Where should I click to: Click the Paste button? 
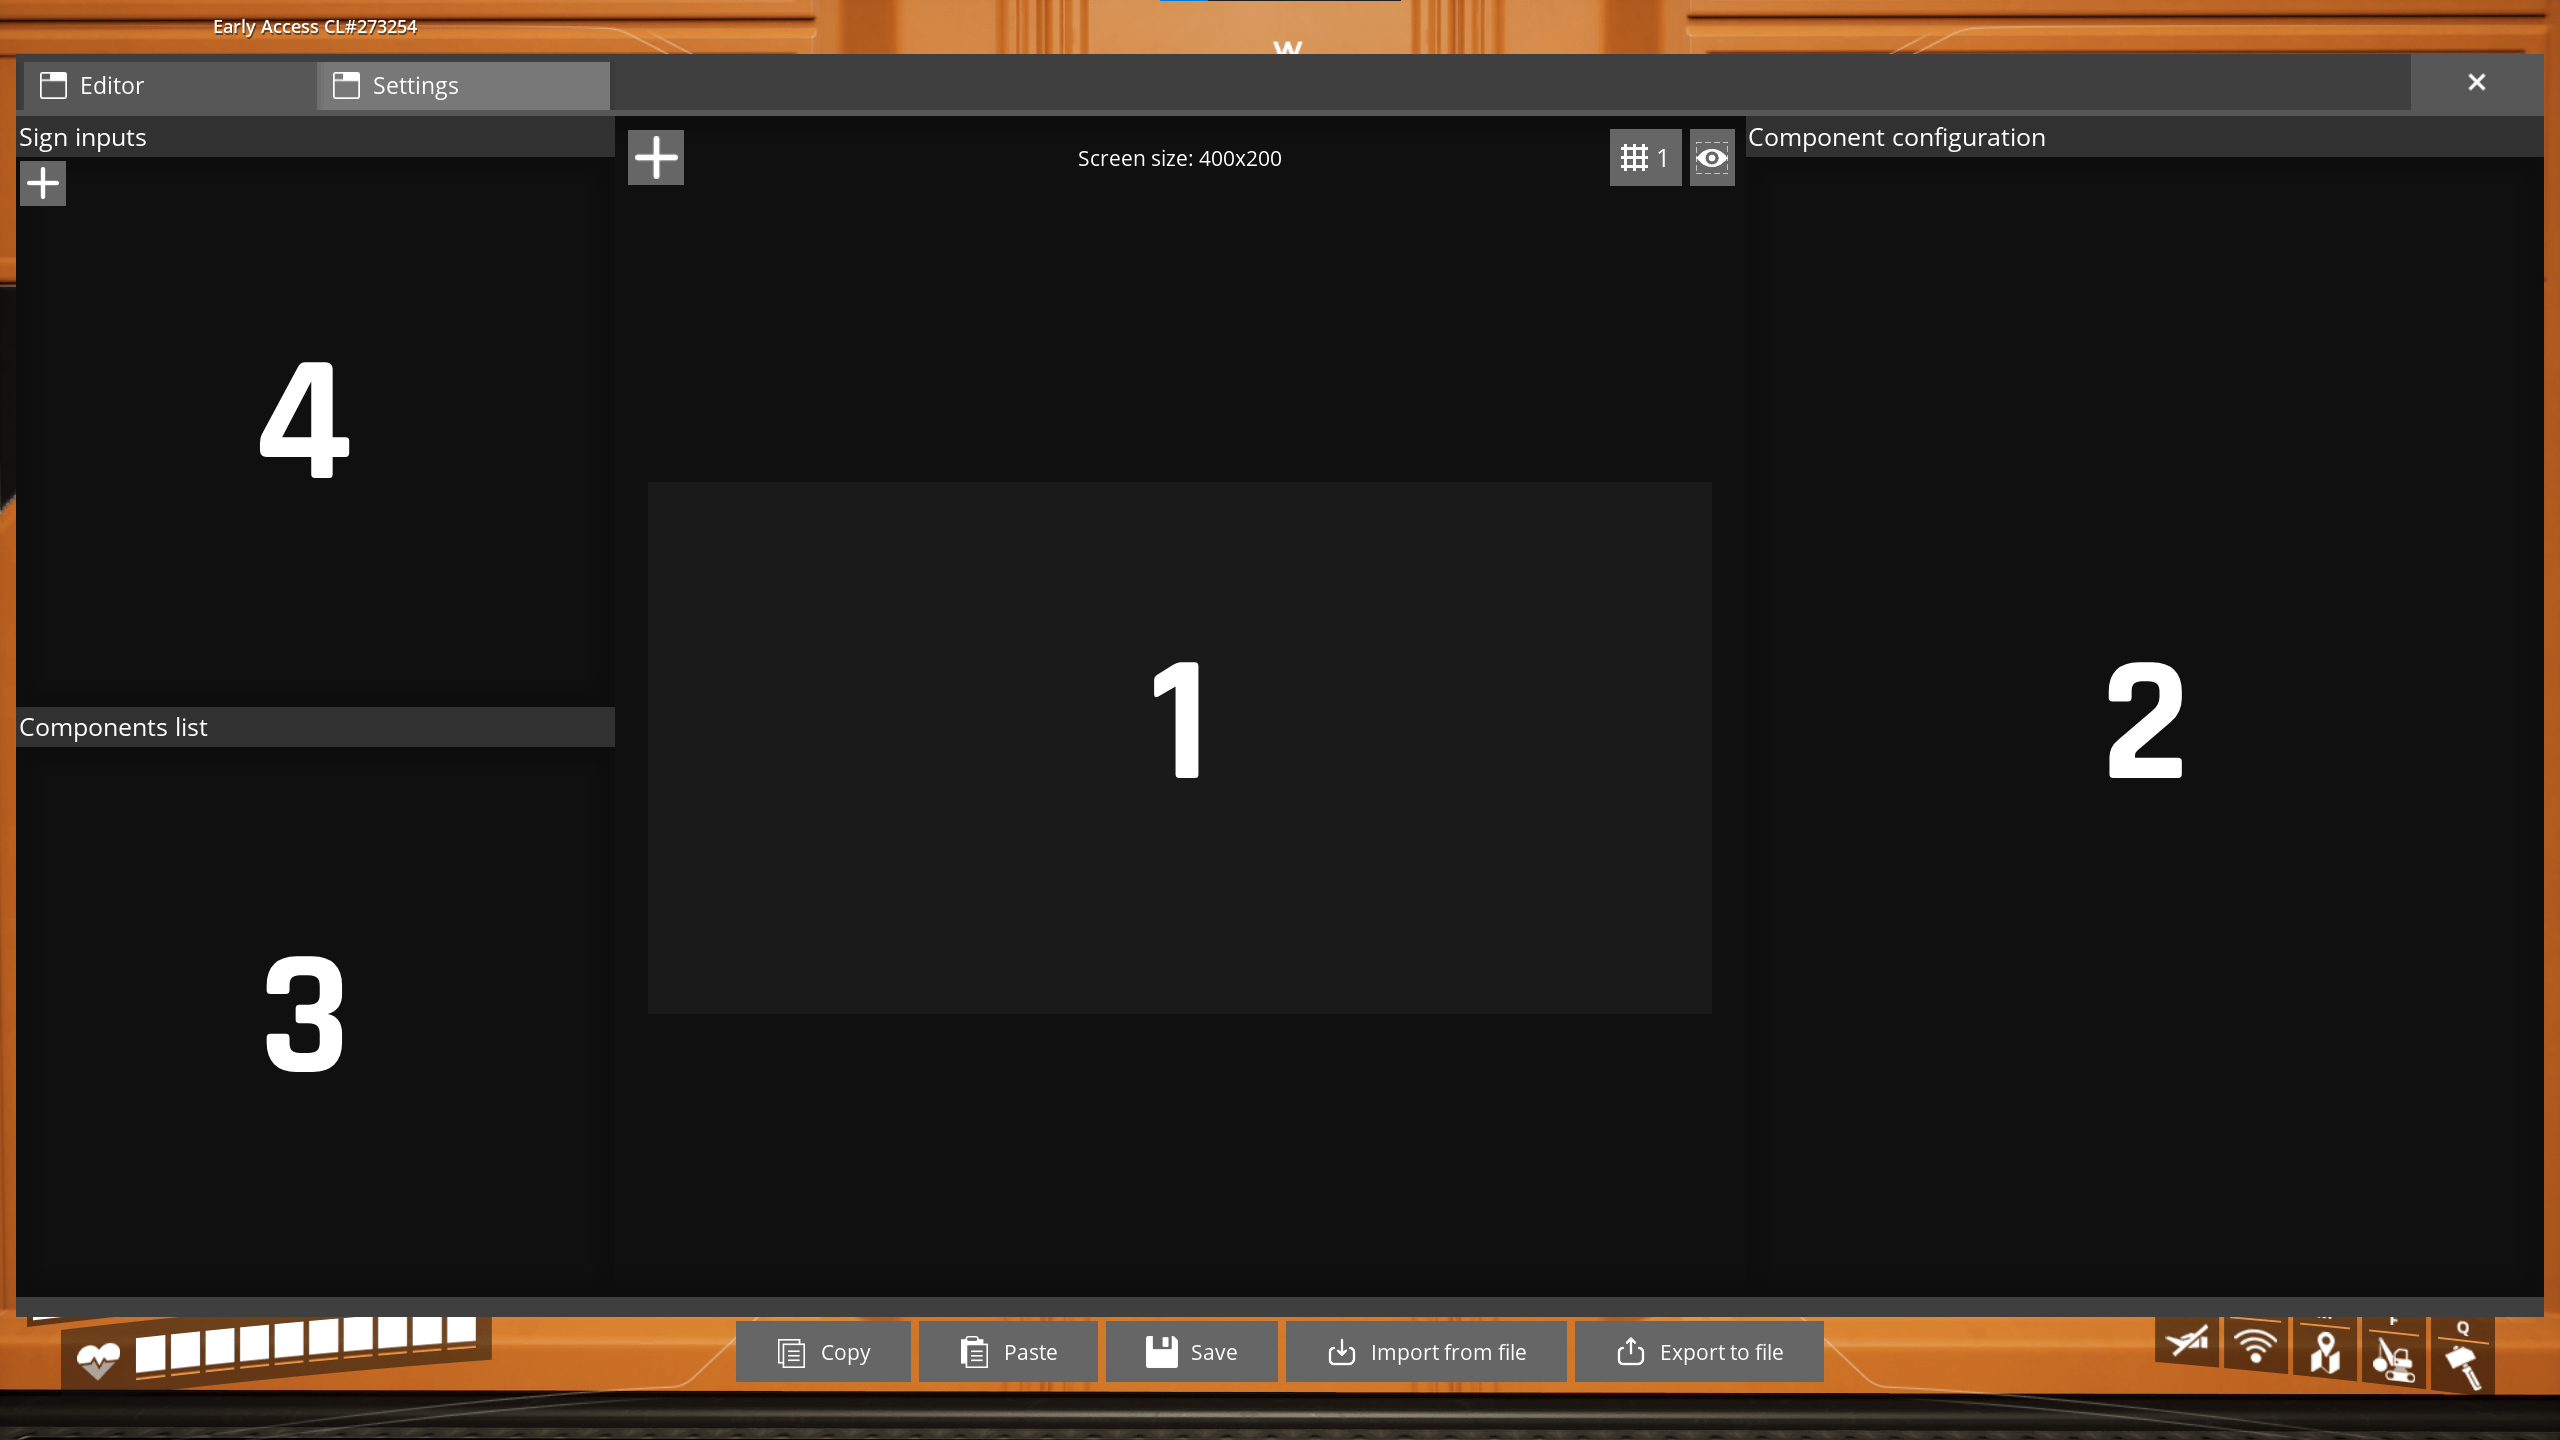(1008, 1352)
